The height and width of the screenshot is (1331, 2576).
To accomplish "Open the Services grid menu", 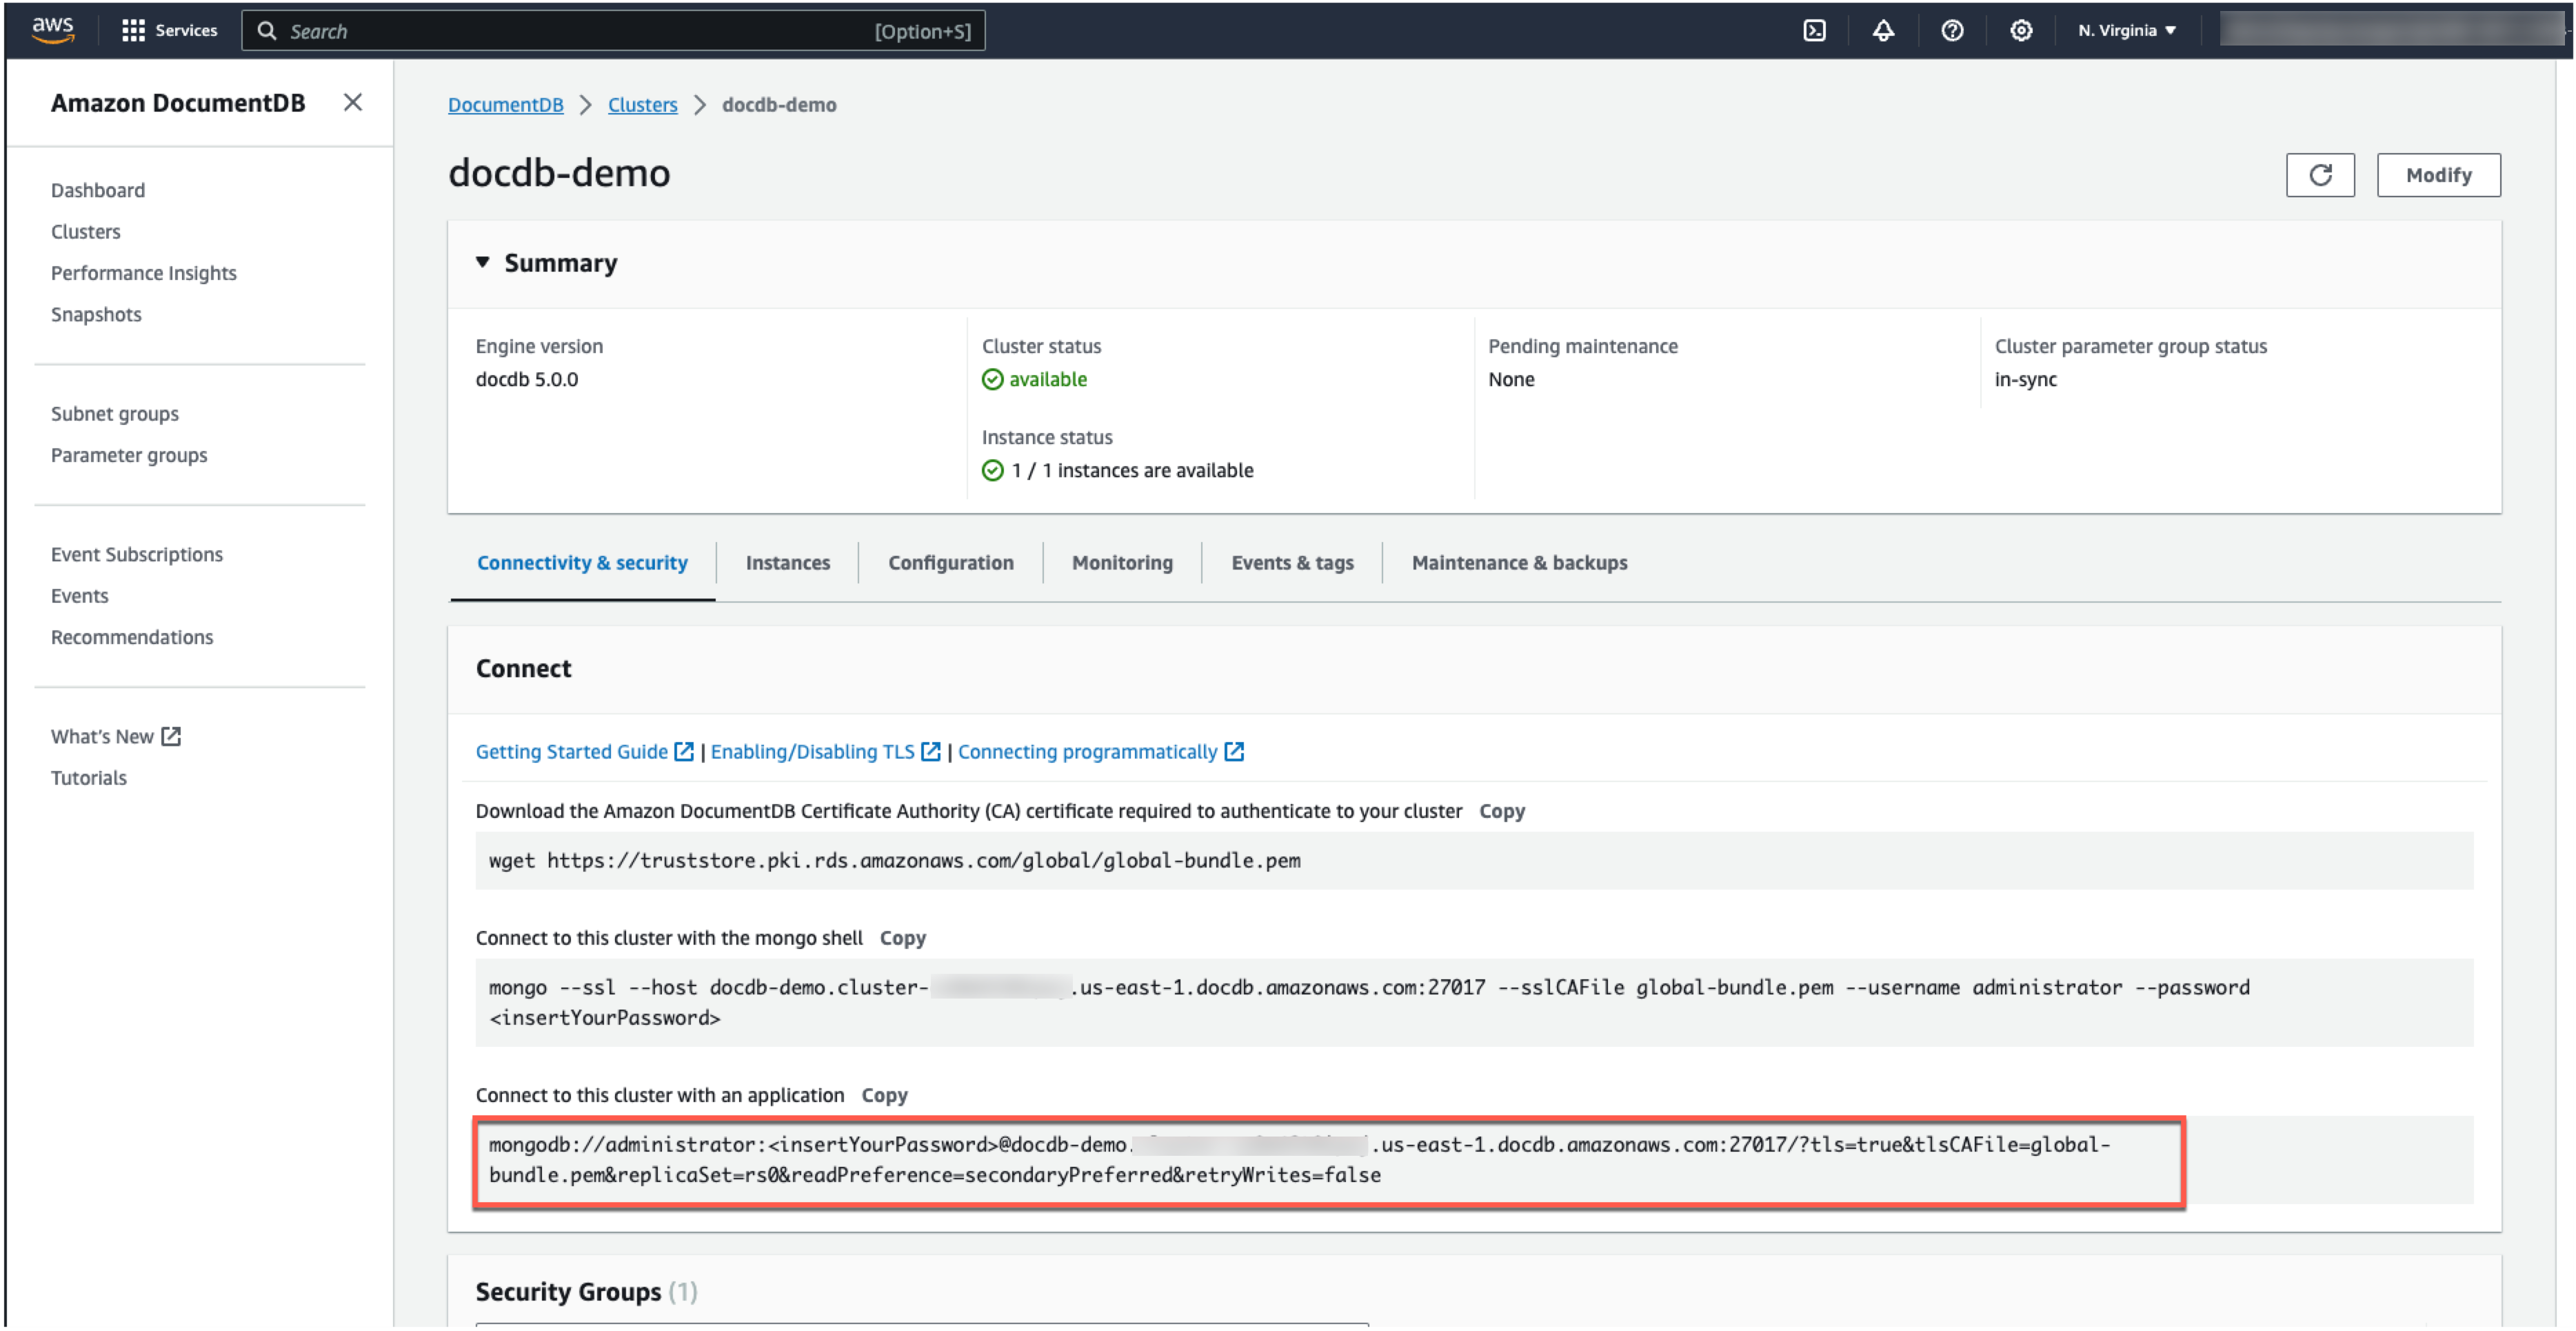I will (x=169, y=31).
